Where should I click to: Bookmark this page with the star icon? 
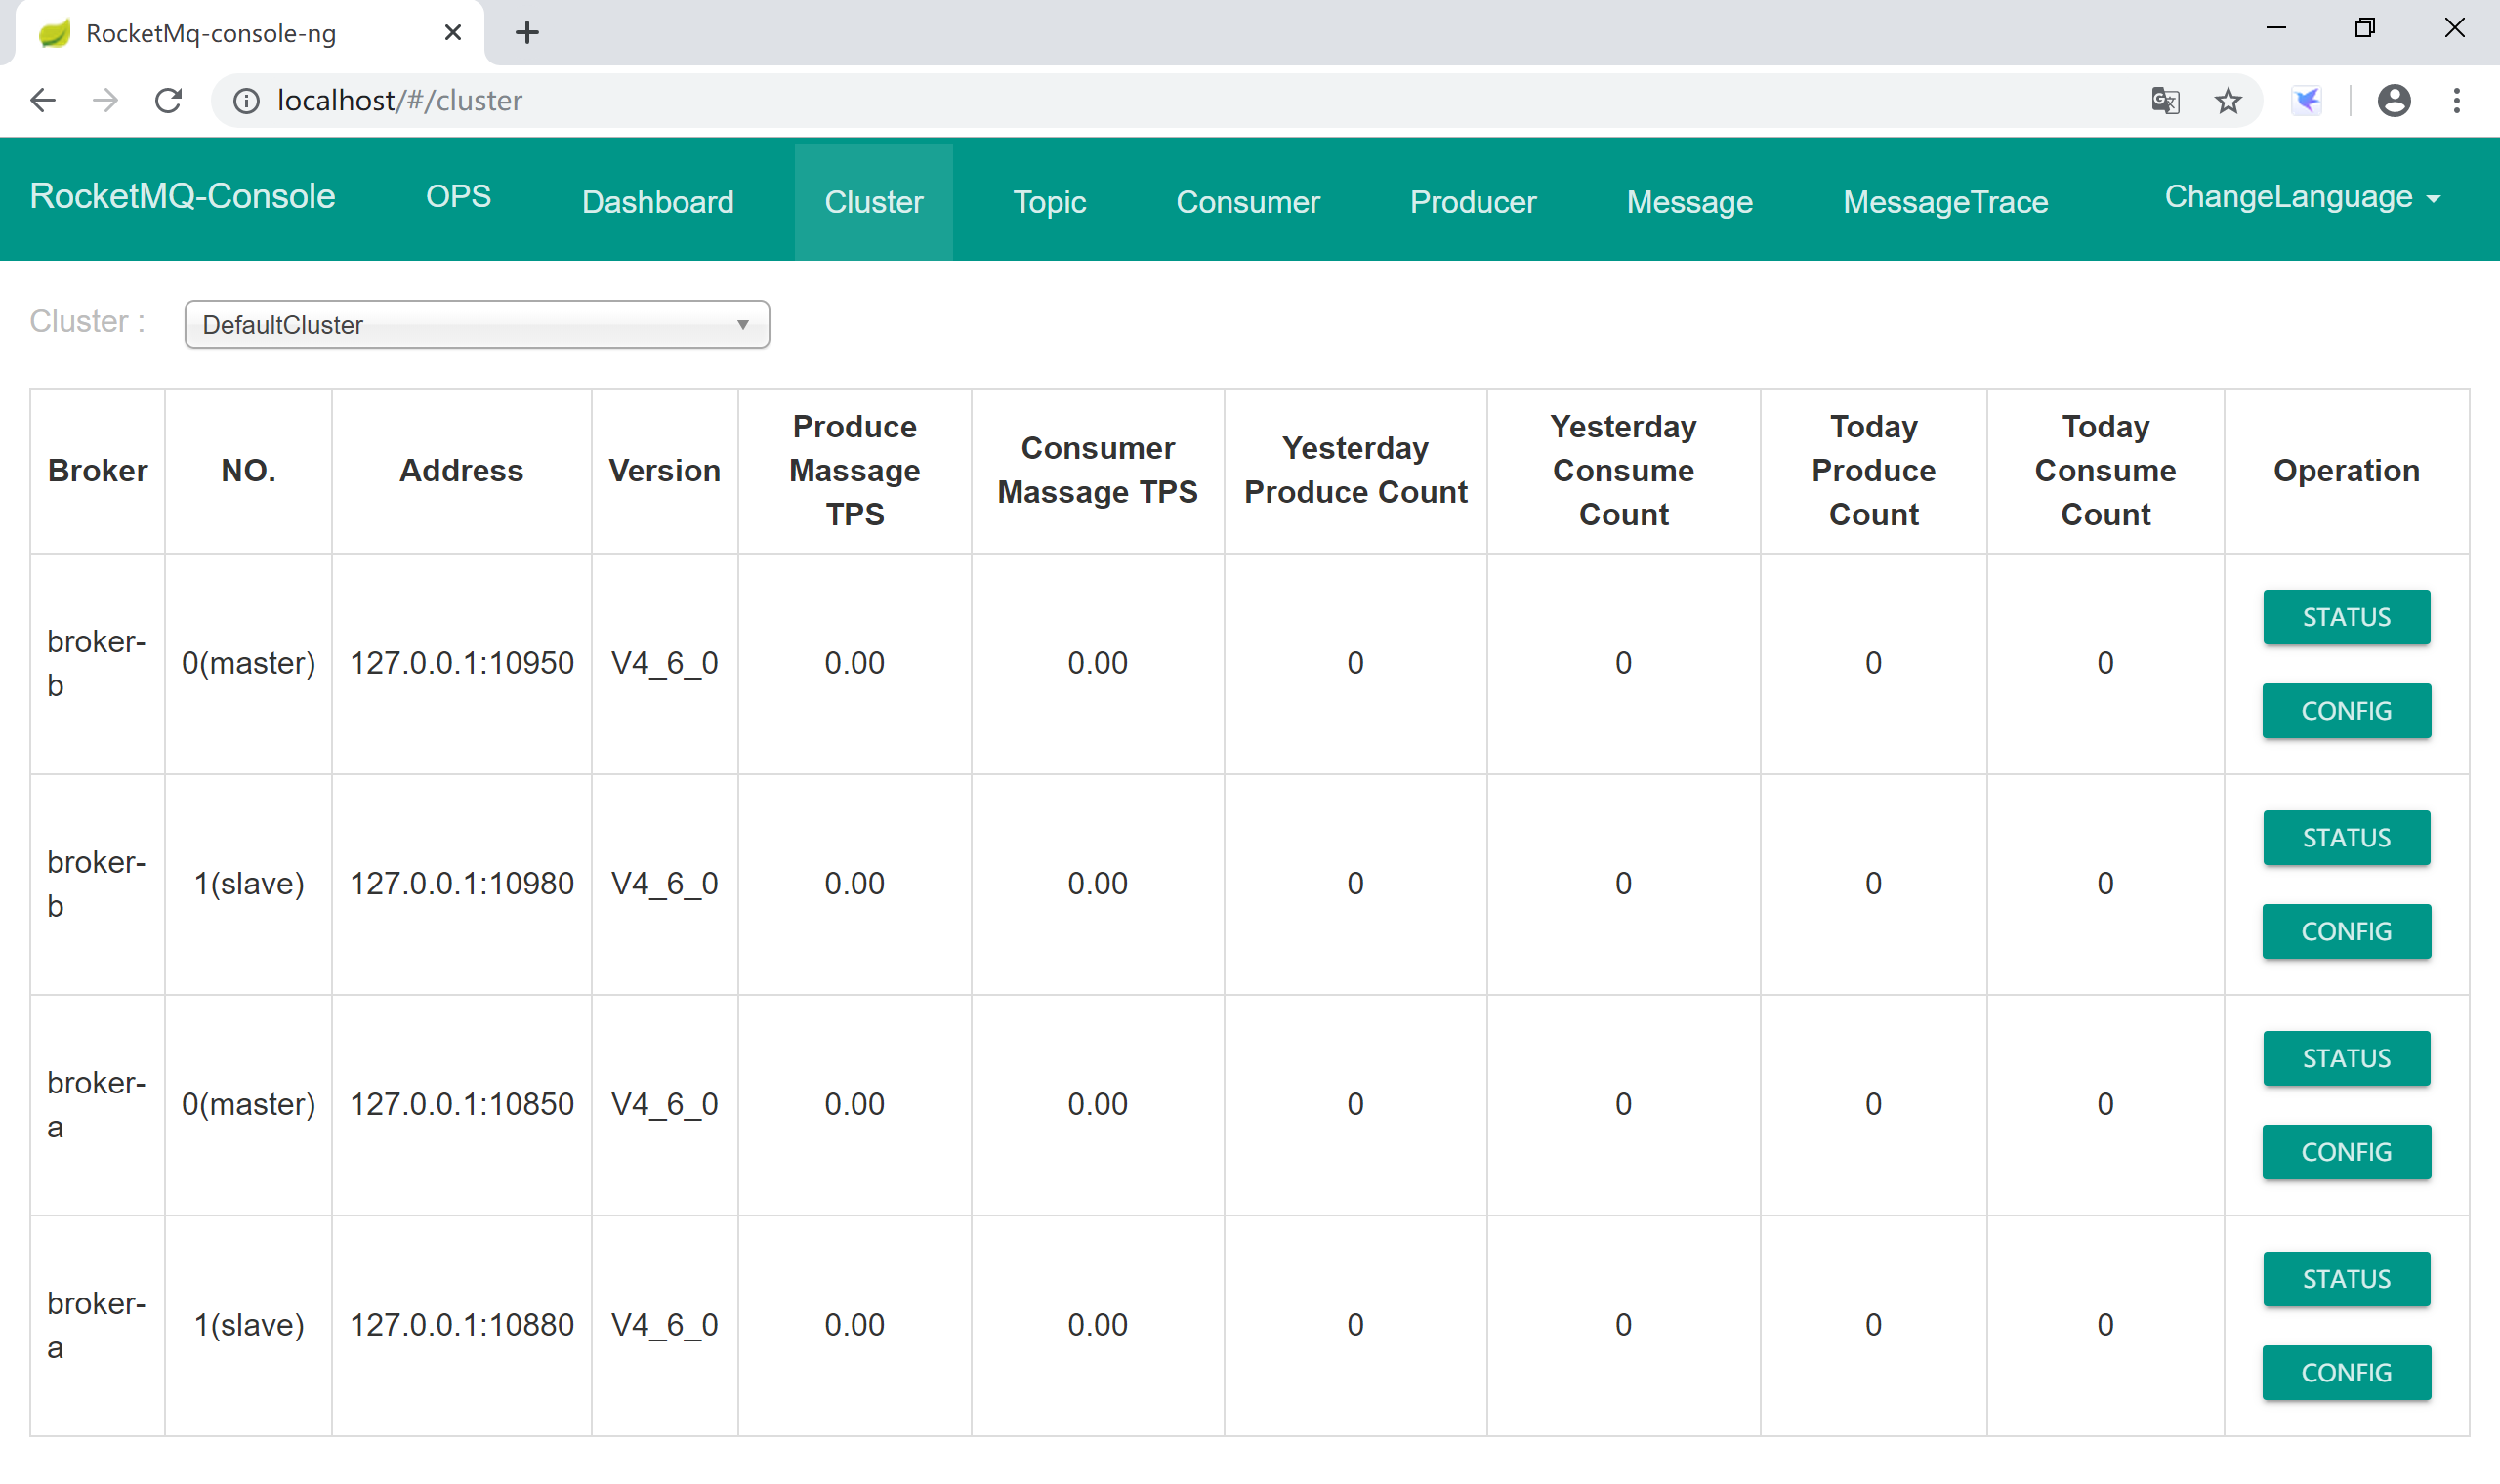point(2227,100)
